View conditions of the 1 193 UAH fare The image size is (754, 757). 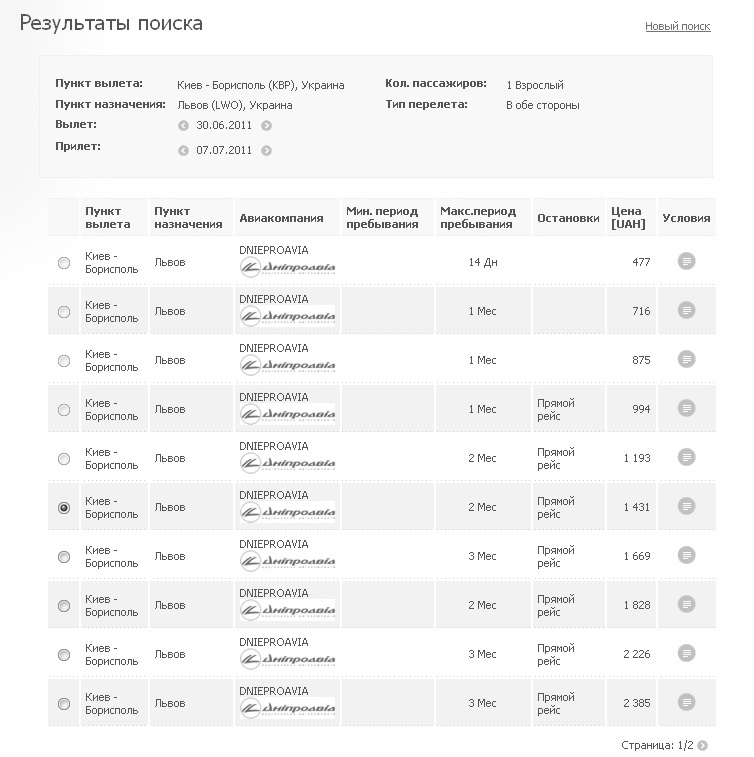[686, 458]
